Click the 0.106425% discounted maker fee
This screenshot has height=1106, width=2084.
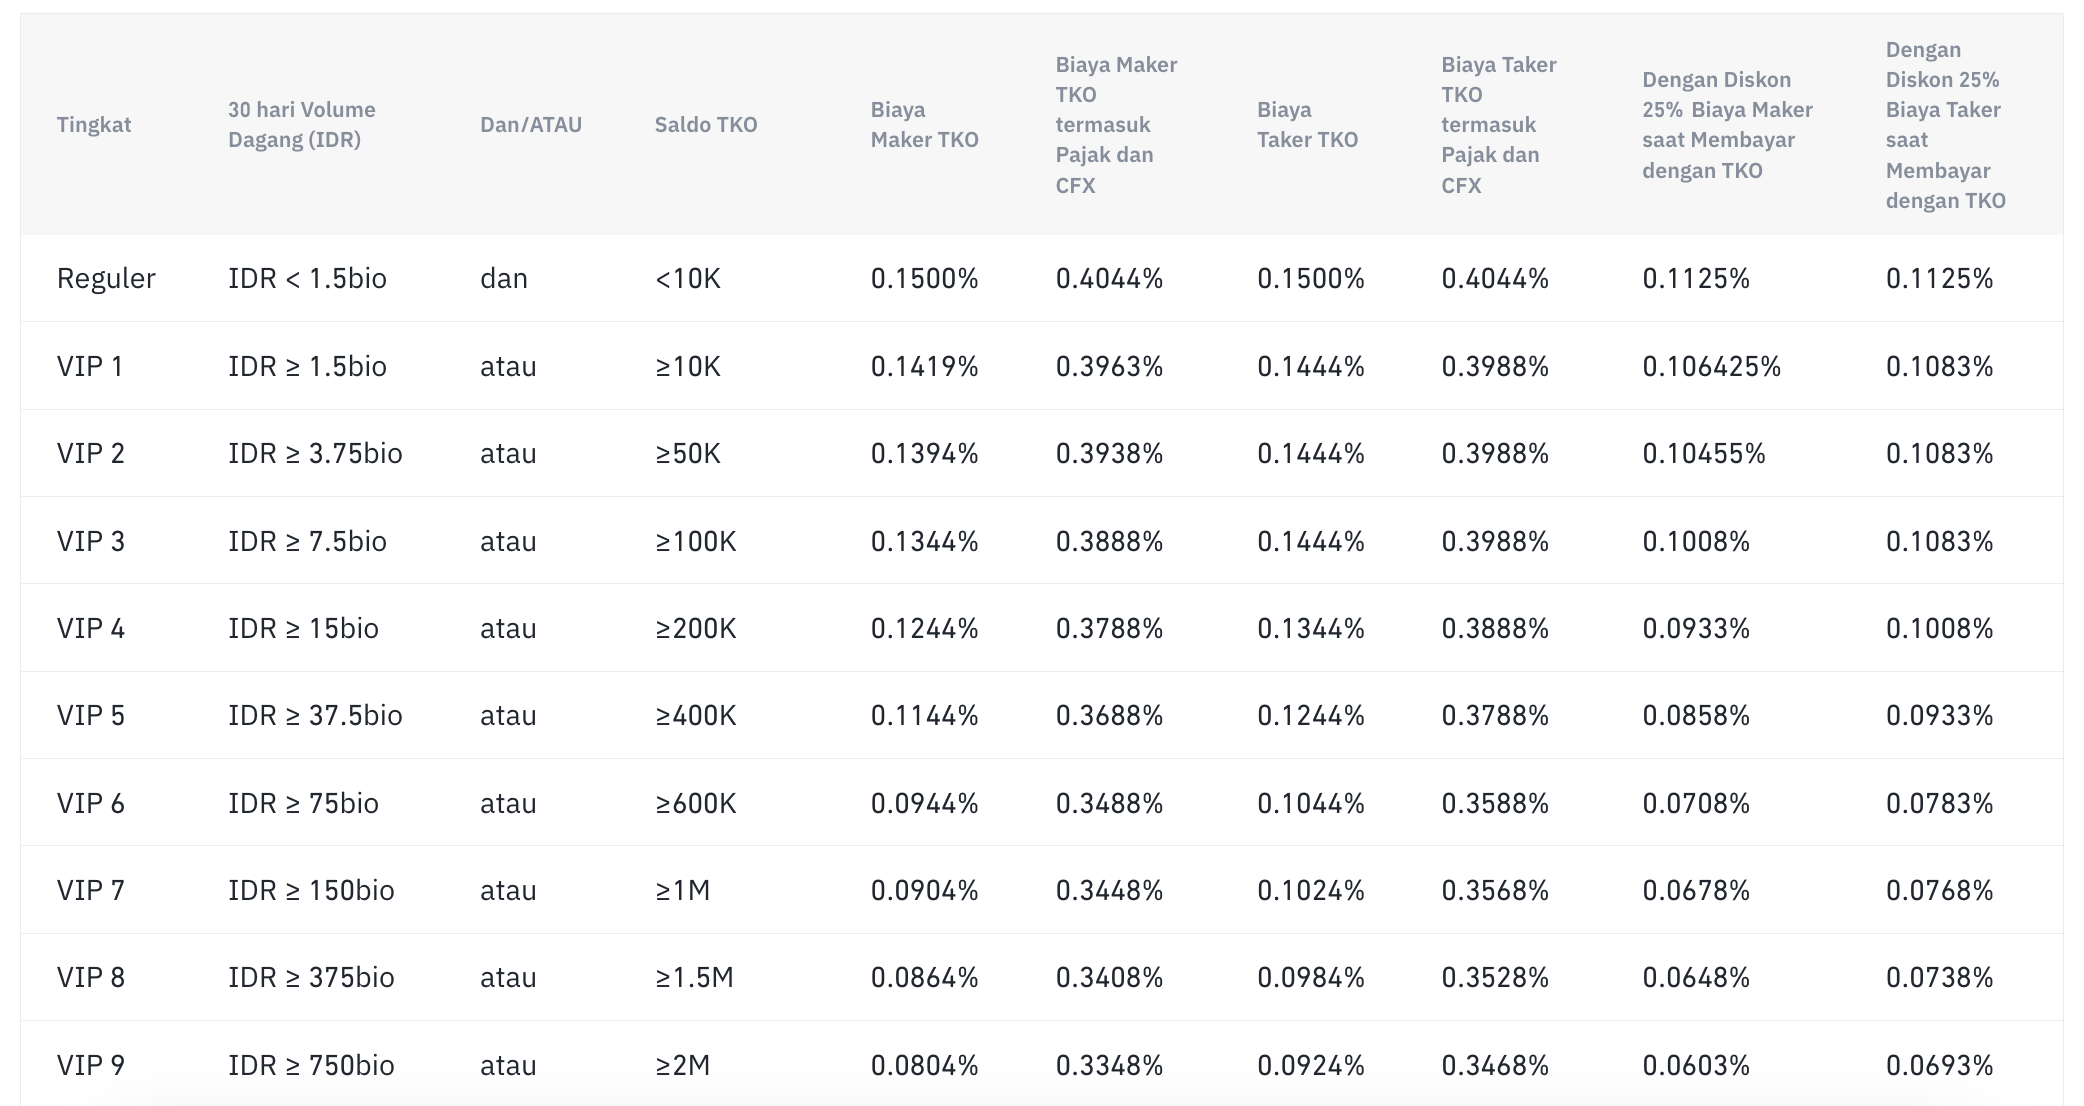[x=1712, y=366]
